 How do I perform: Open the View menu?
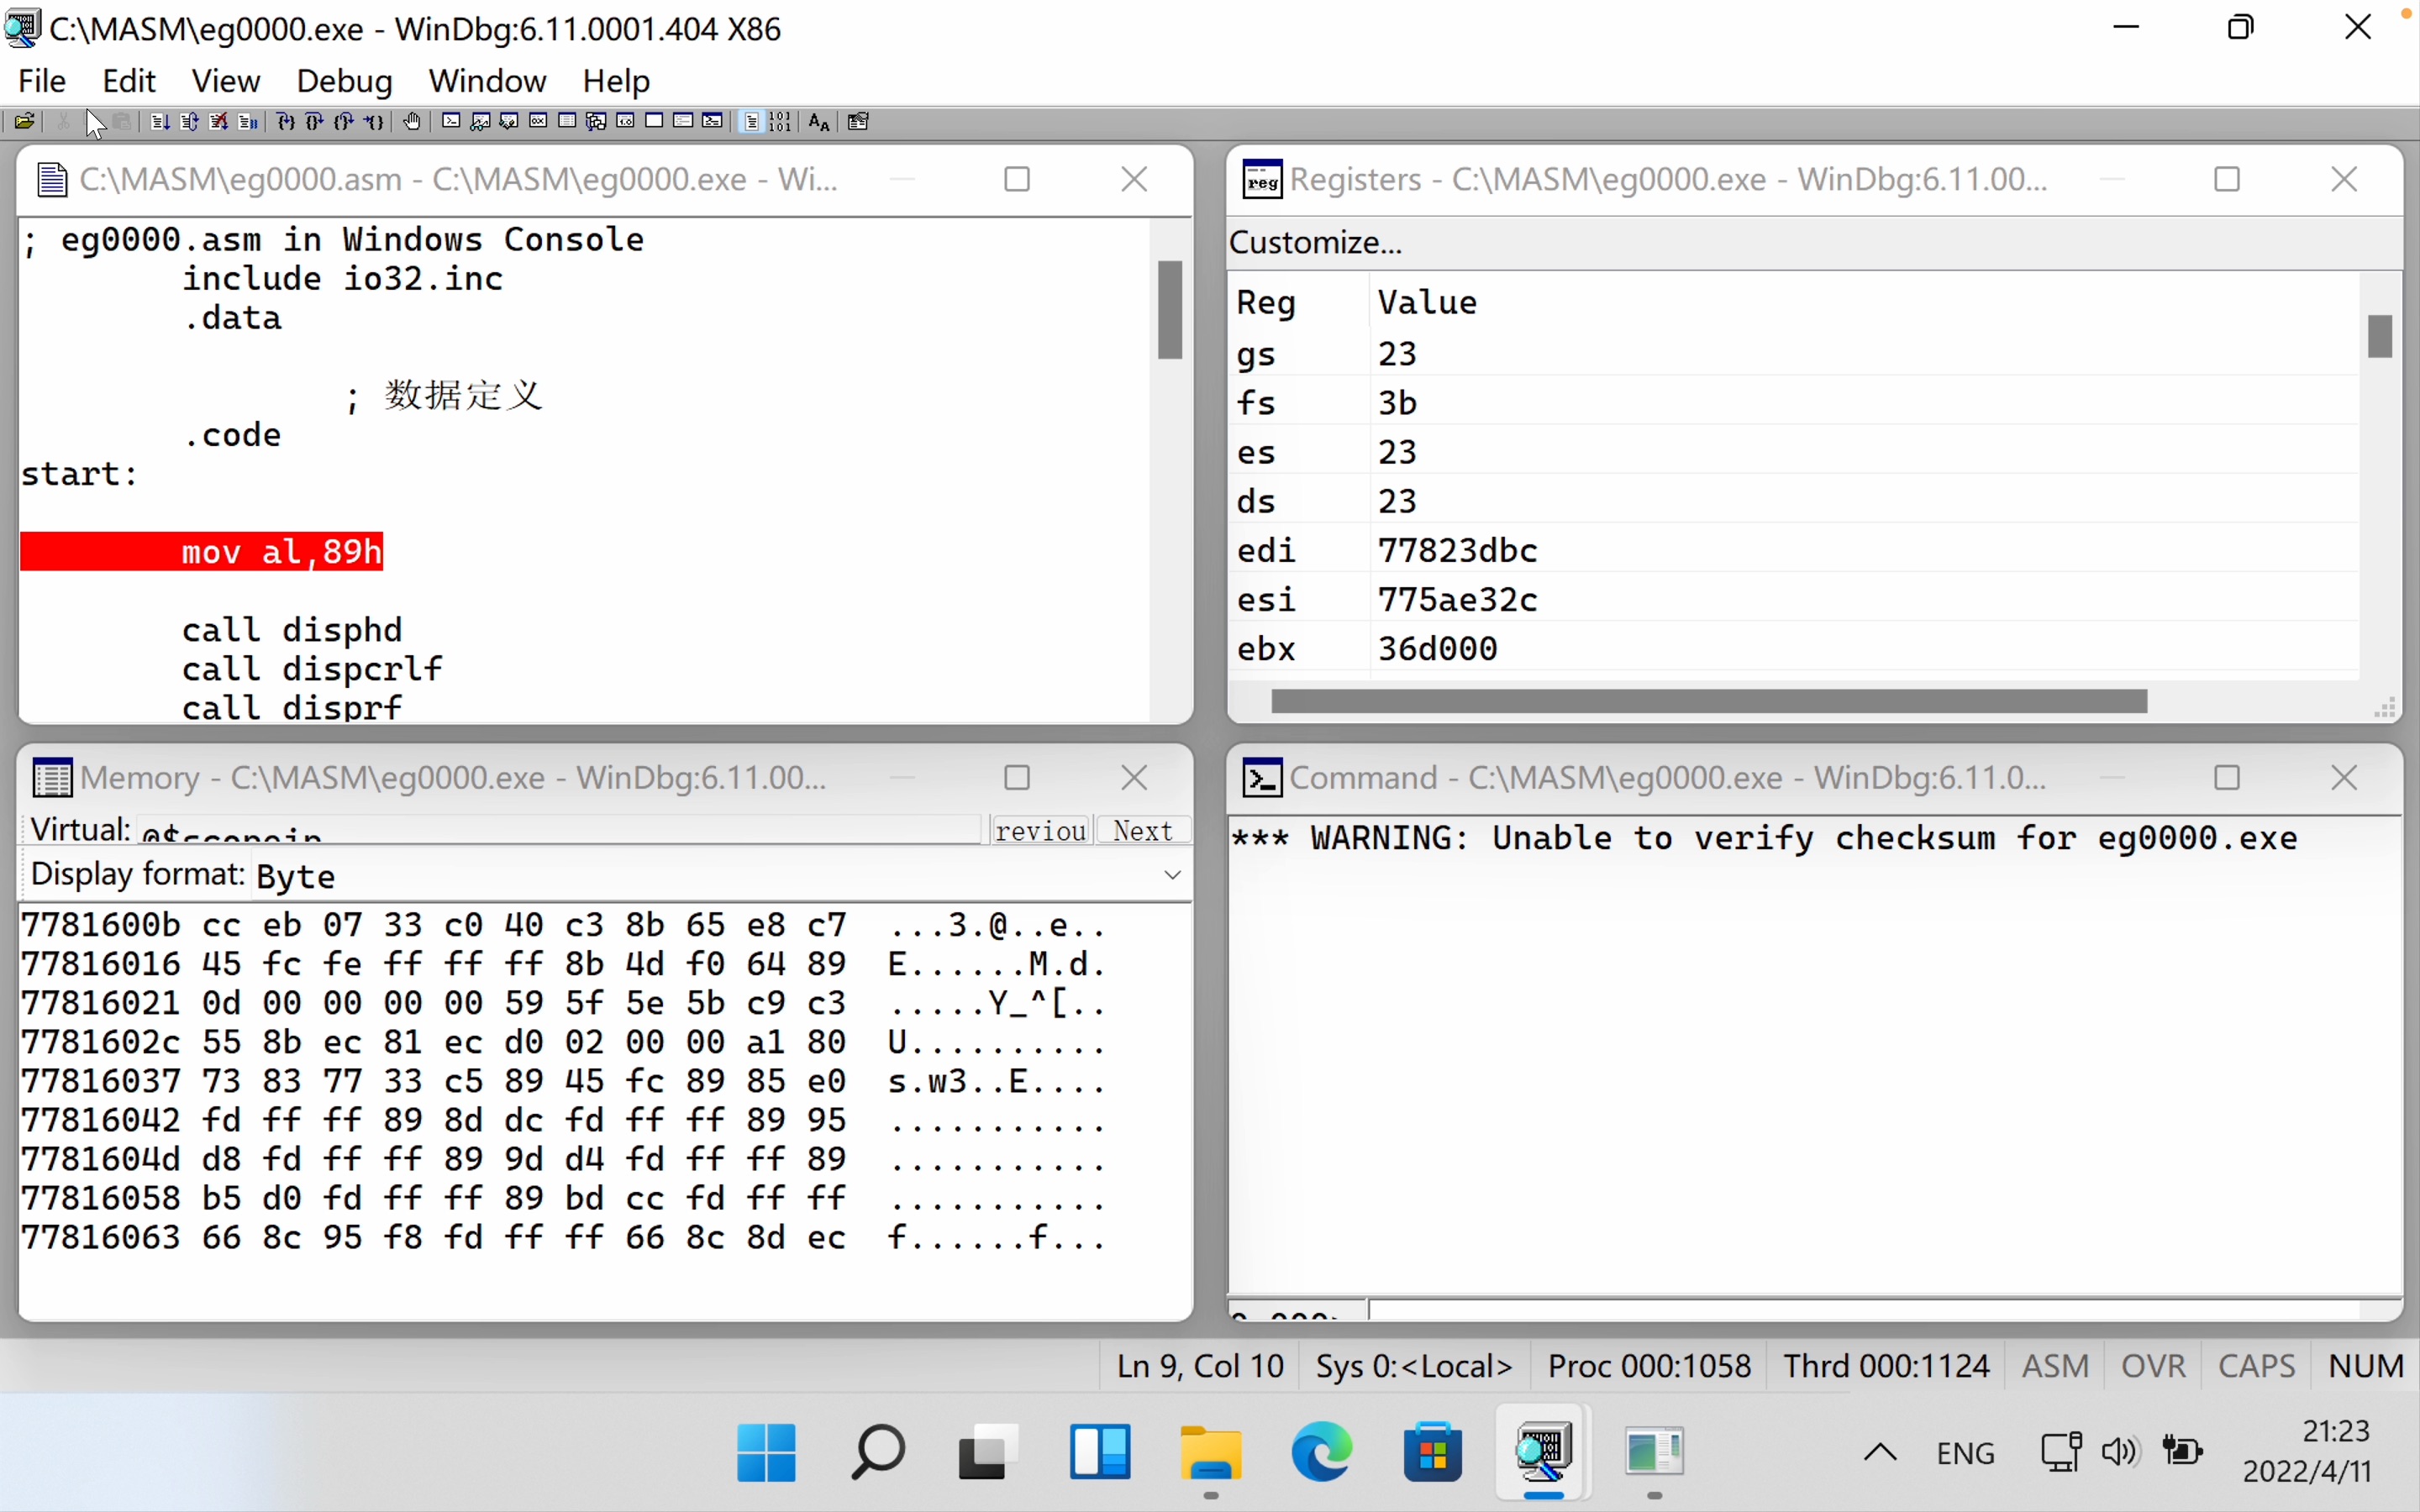[x=226, y=80]
